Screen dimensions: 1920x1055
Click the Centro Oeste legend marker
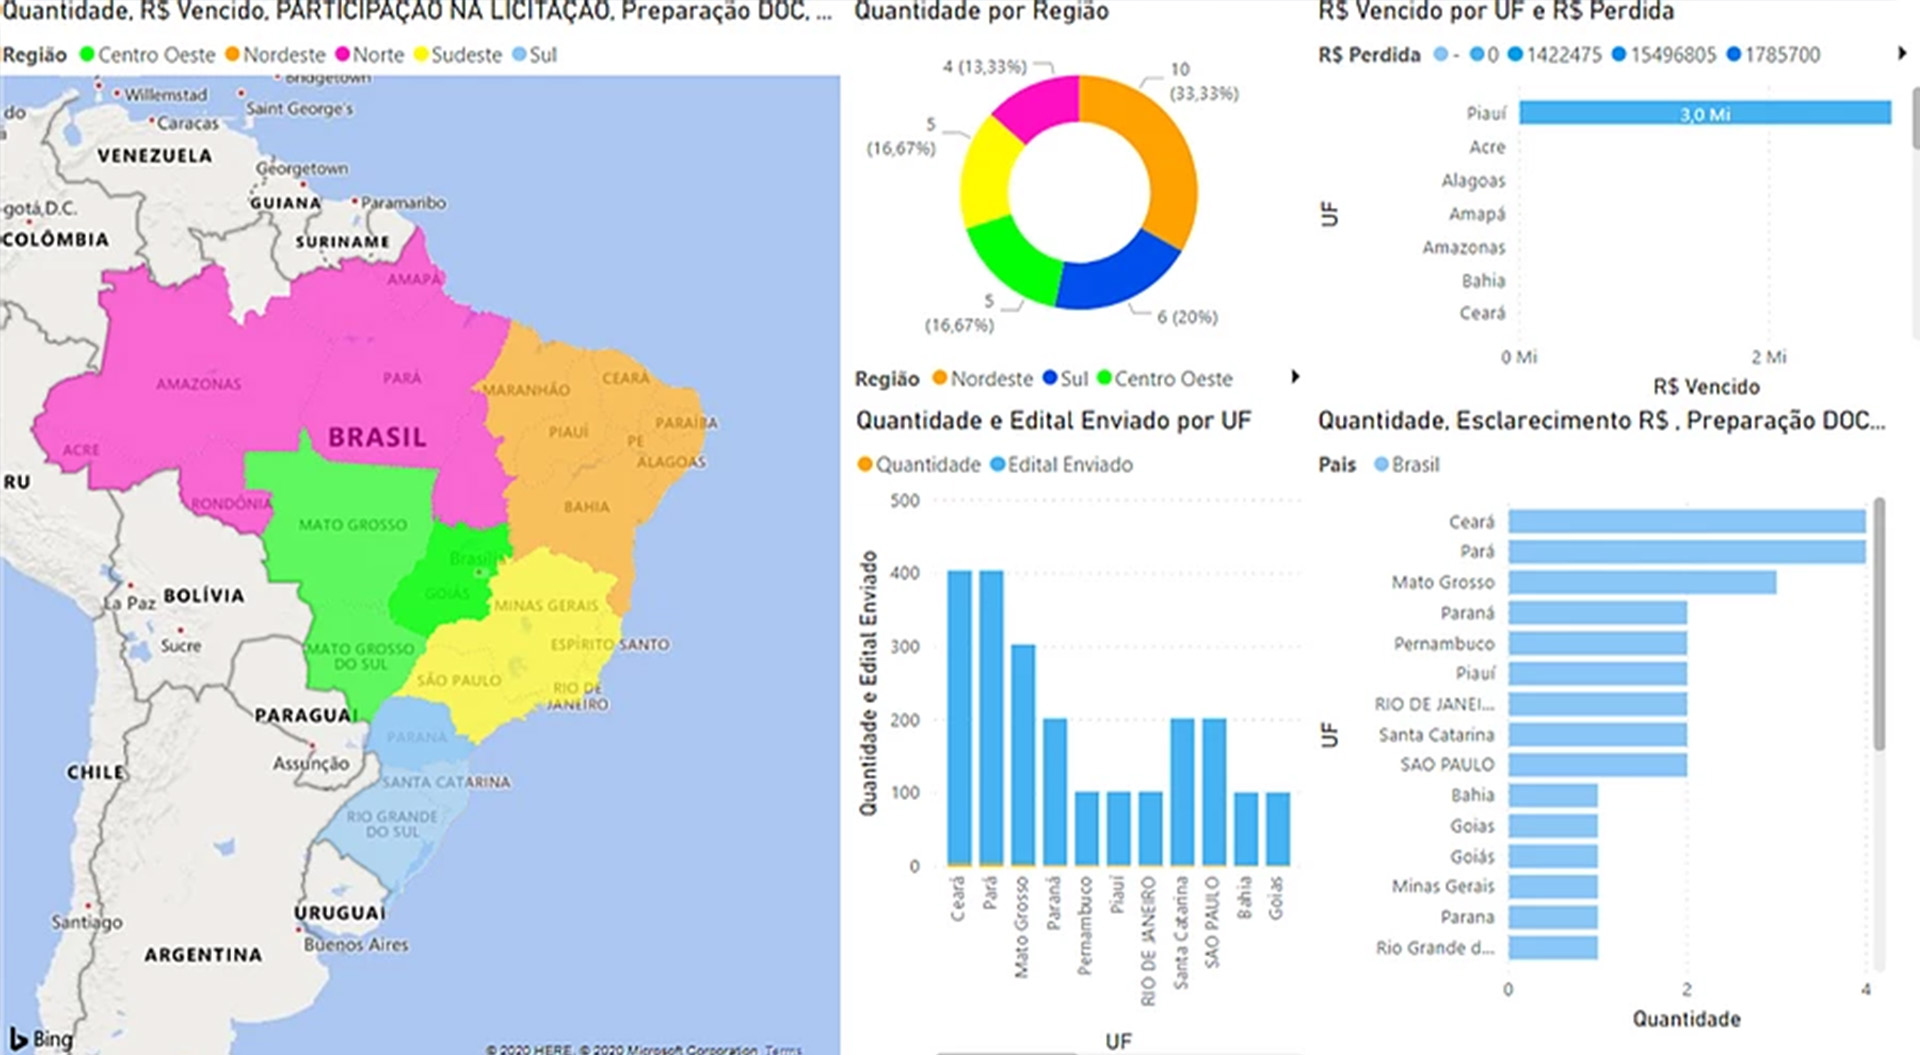(x=87, y=55)
